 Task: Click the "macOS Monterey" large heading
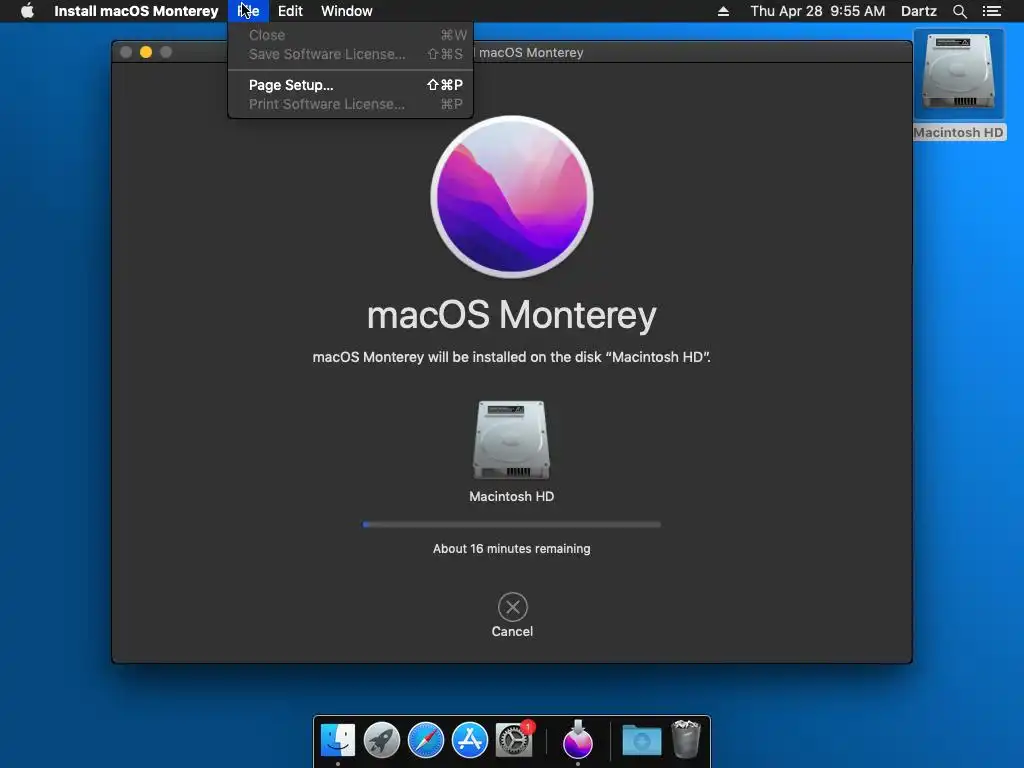tap(512, 315)
